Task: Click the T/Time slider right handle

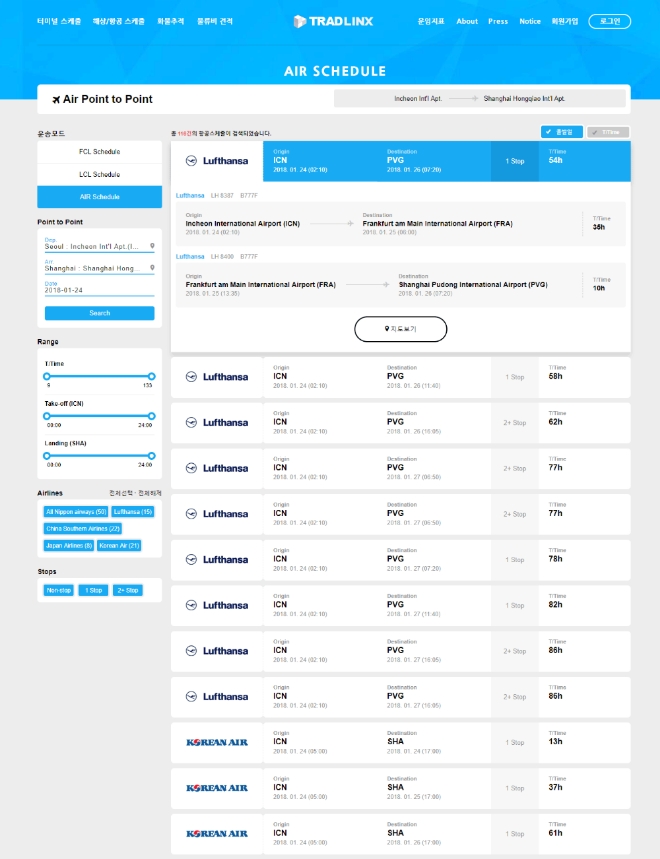Action: tap(152, 376)
